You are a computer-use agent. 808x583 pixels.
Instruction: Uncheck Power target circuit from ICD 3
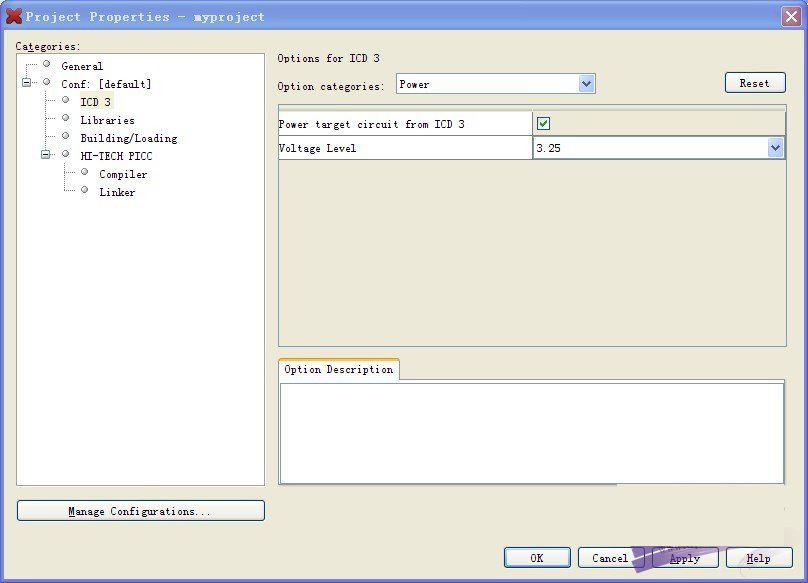pos(543,123)
